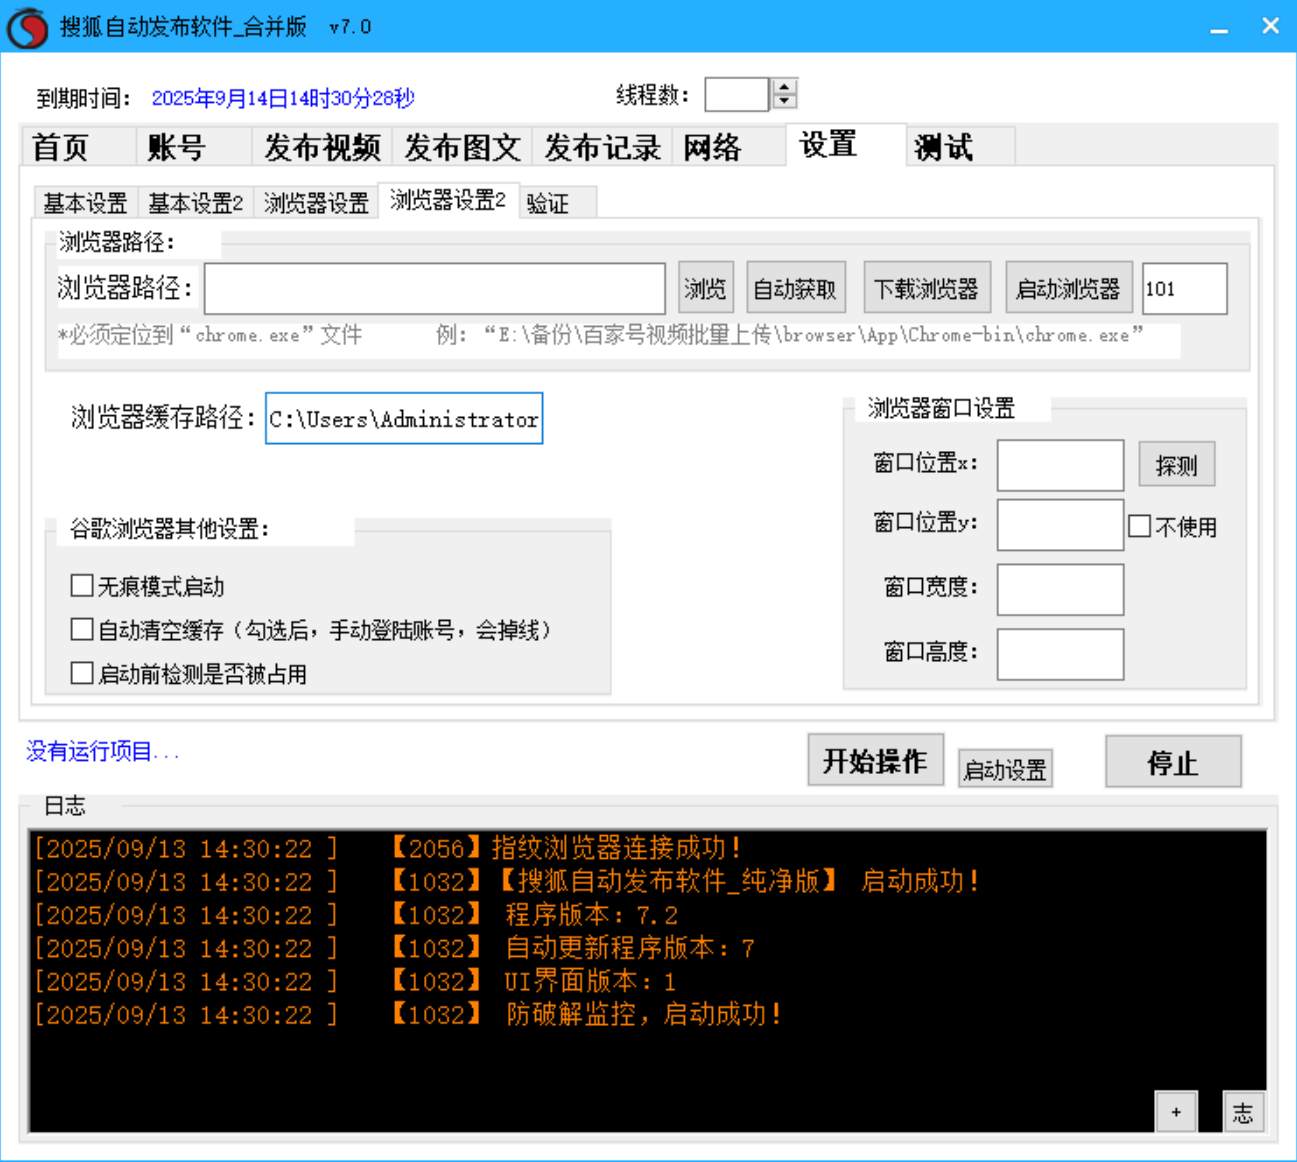Check 启动前检测是否被占用 option
The image size is (1297, 1162).
[83, 674]
